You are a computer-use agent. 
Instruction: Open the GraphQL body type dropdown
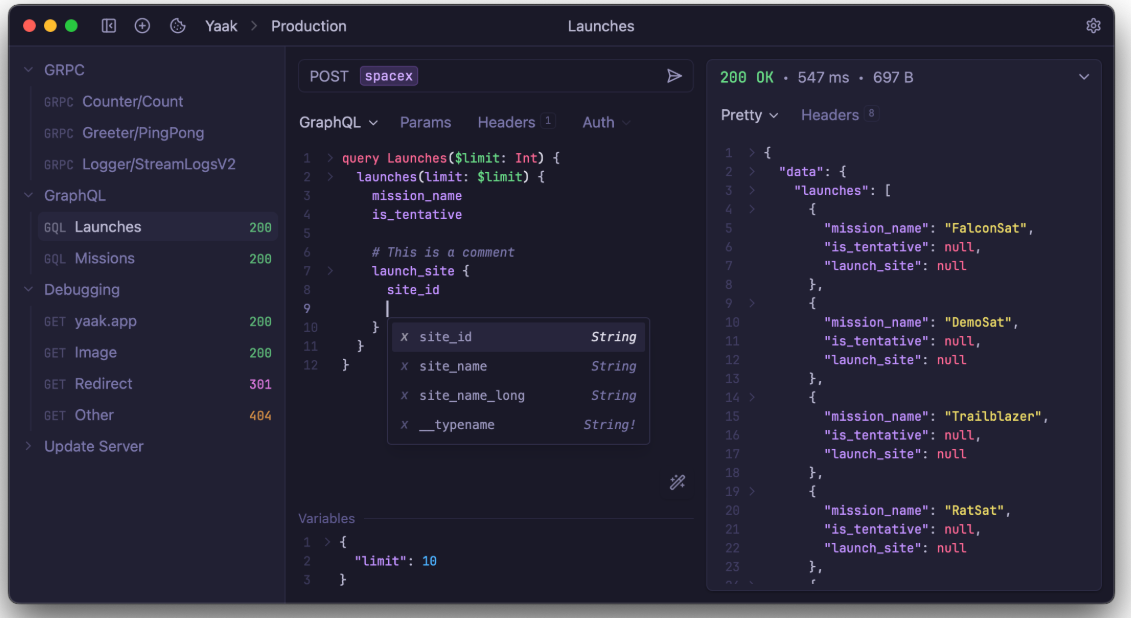pyautogui.click(x=338, y=123)
